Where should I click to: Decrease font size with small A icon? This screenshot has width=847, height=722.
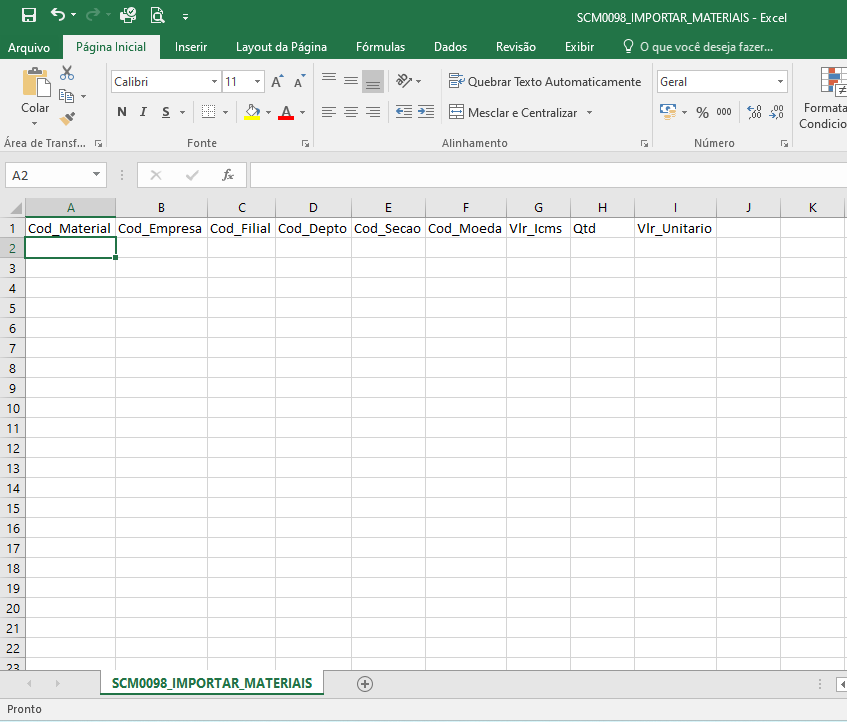(299, 82)
